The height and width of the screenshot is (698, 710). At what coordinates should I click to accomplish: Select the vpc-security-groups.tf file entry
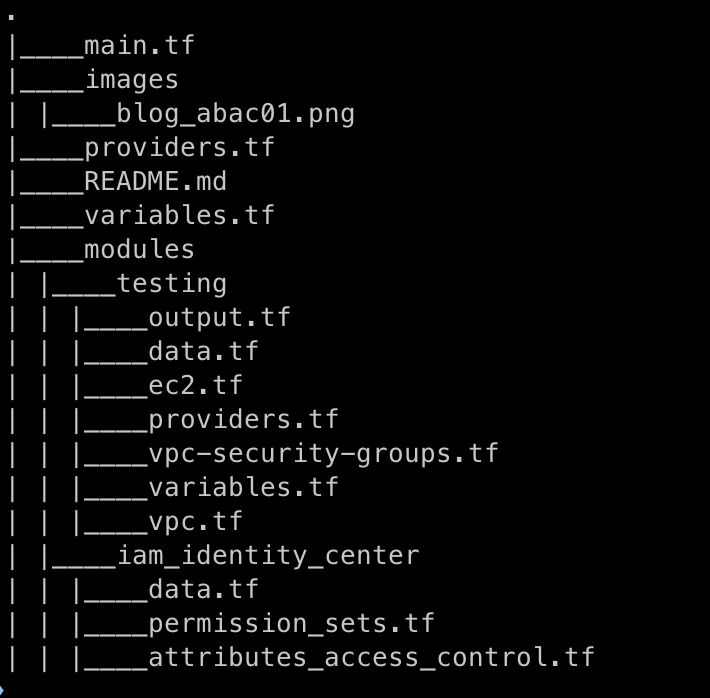(323, 453)
